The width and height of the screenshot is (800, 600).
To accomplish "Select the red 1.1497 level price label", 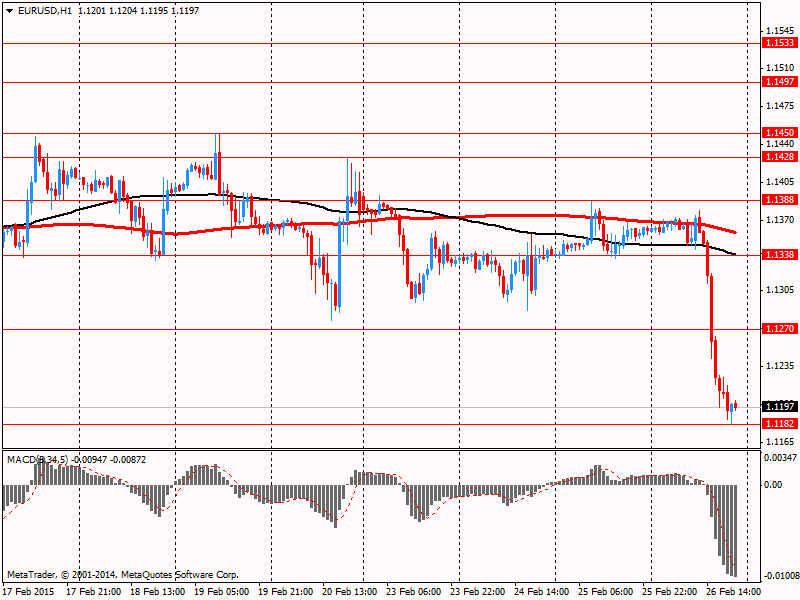I will pos(779,82).
